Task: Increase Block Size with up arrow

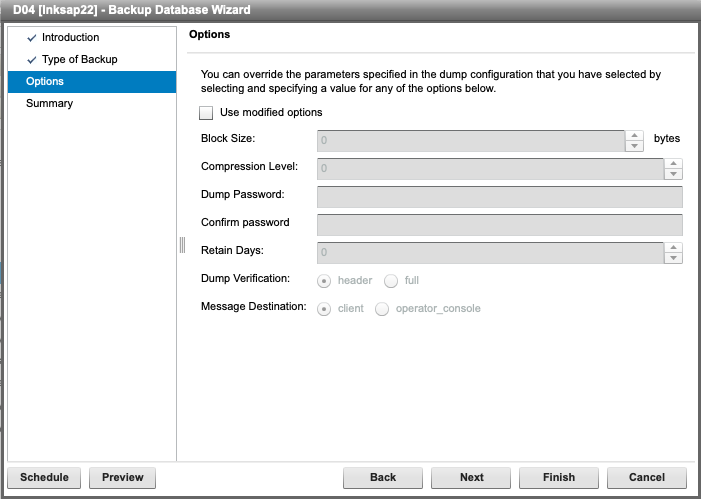Action: coord(634,134)
